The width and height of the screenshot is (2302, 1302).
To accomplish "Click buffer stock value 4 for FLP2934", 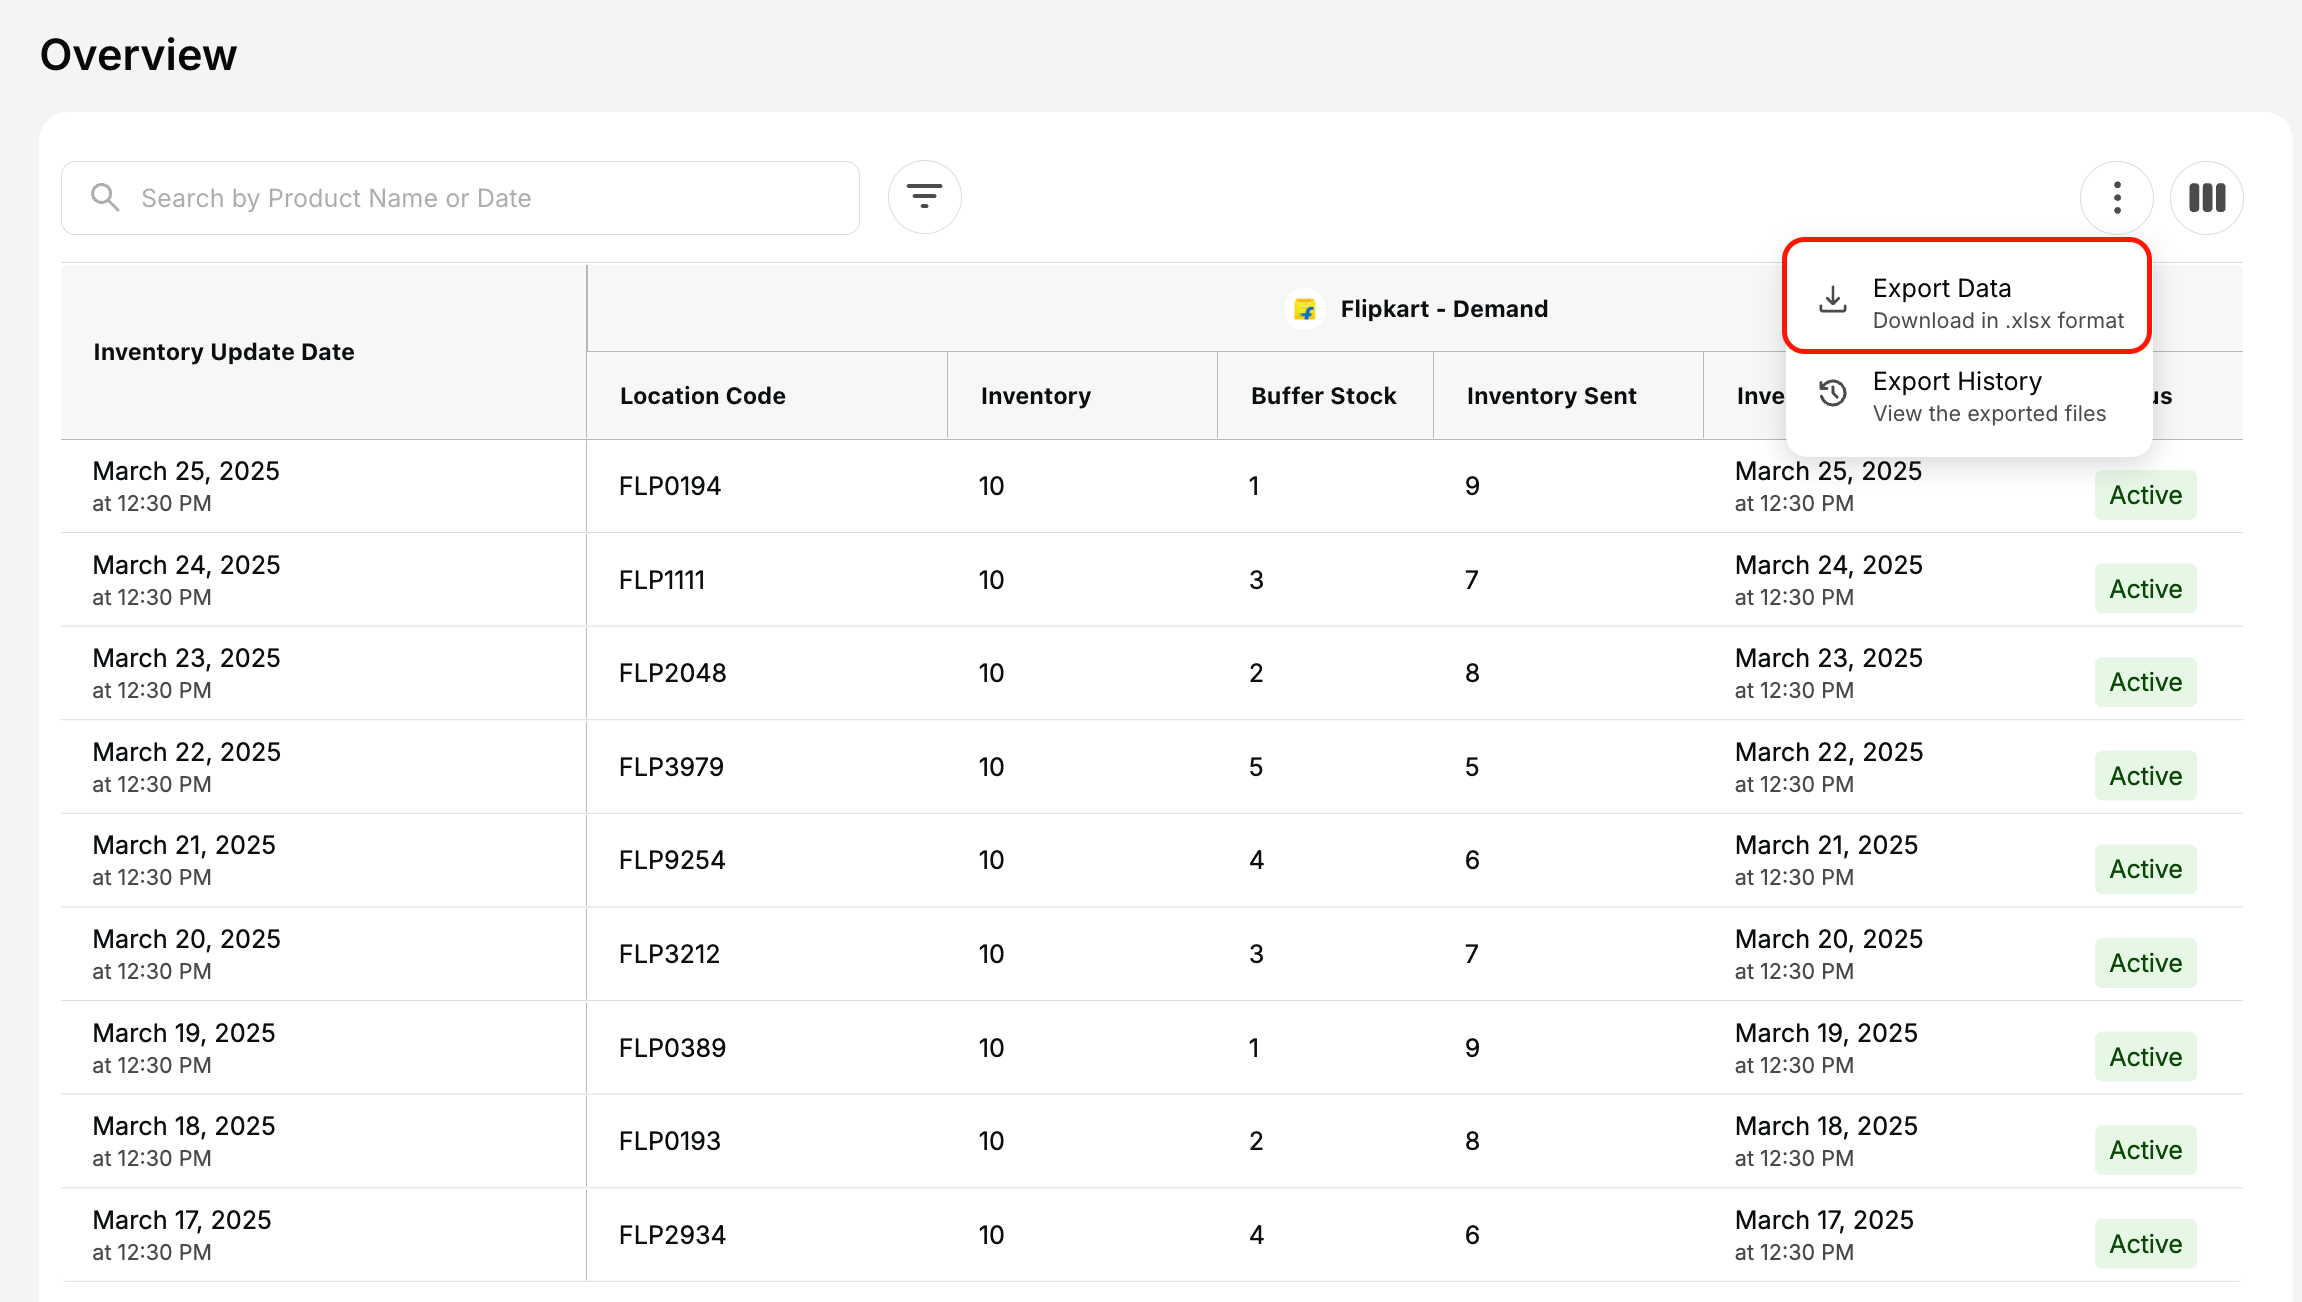I will point(1256,1235).
